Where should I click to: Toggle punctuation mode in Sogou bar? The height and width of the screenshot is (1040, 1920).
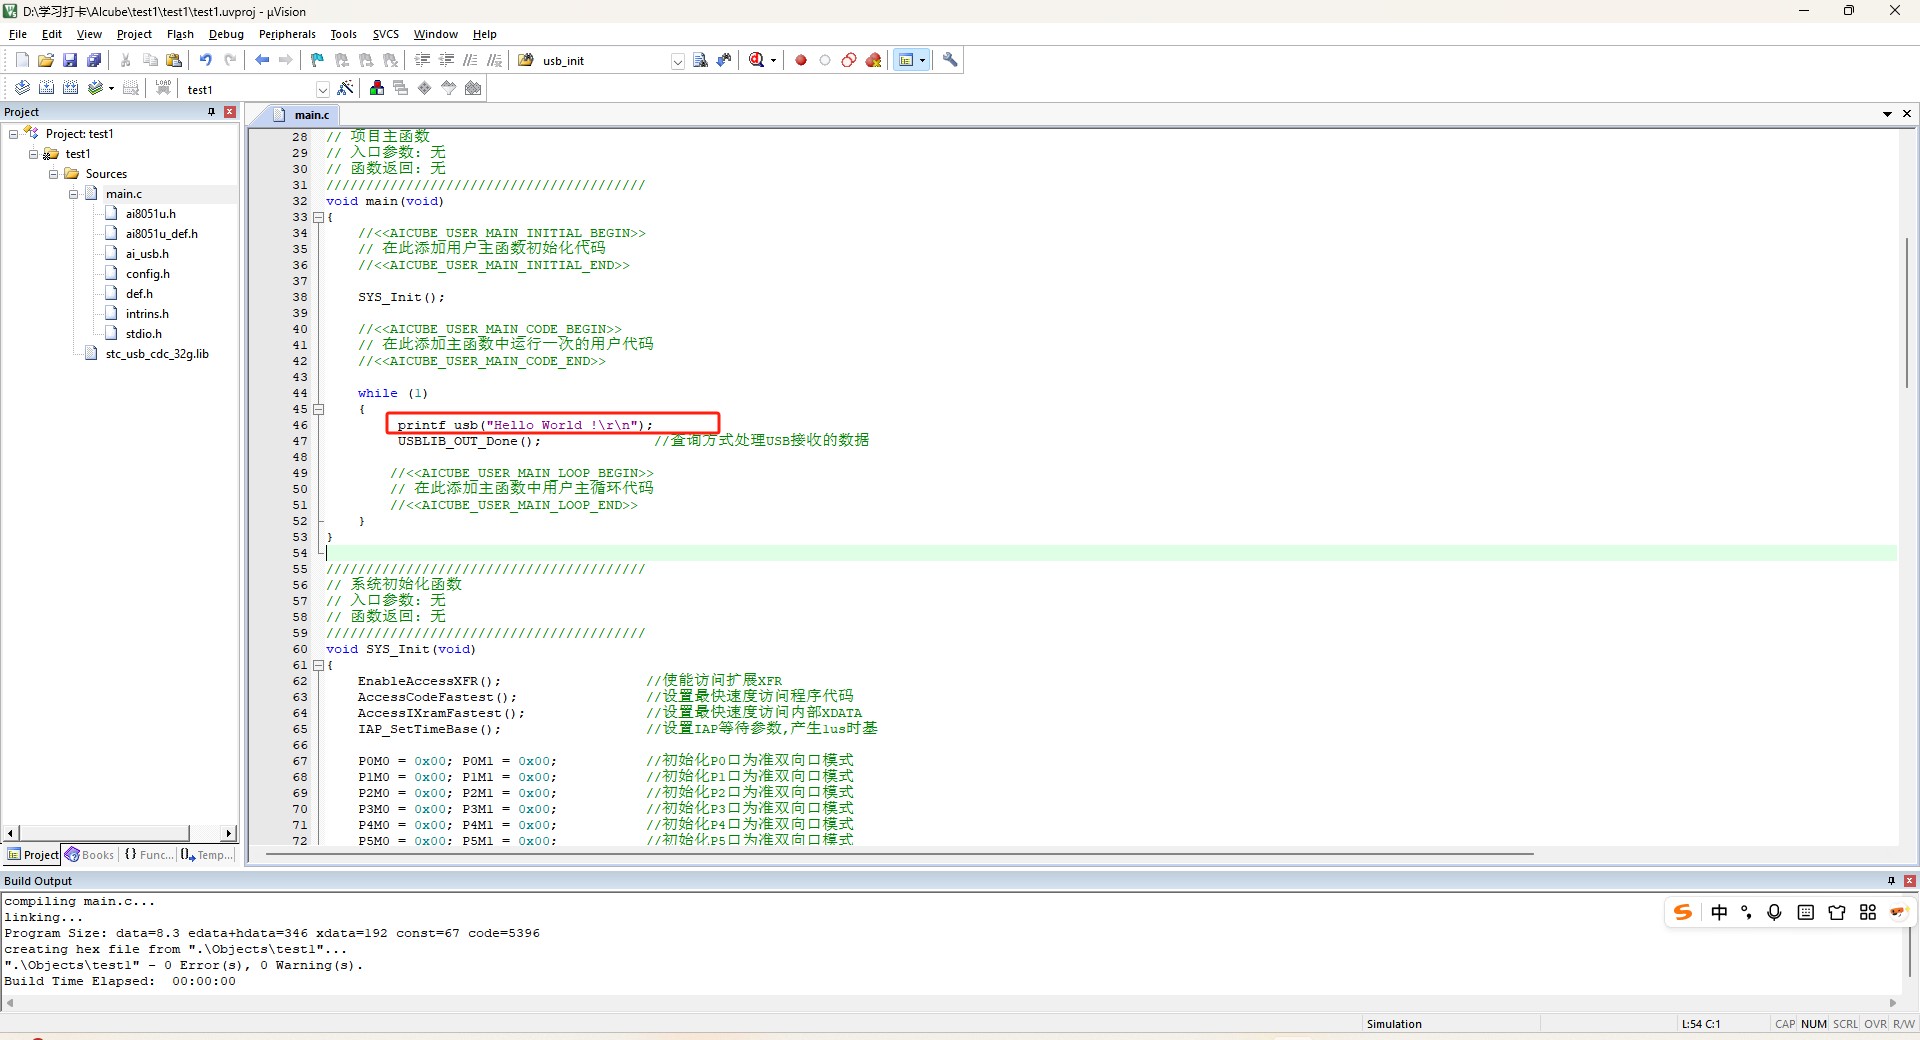1746,912
